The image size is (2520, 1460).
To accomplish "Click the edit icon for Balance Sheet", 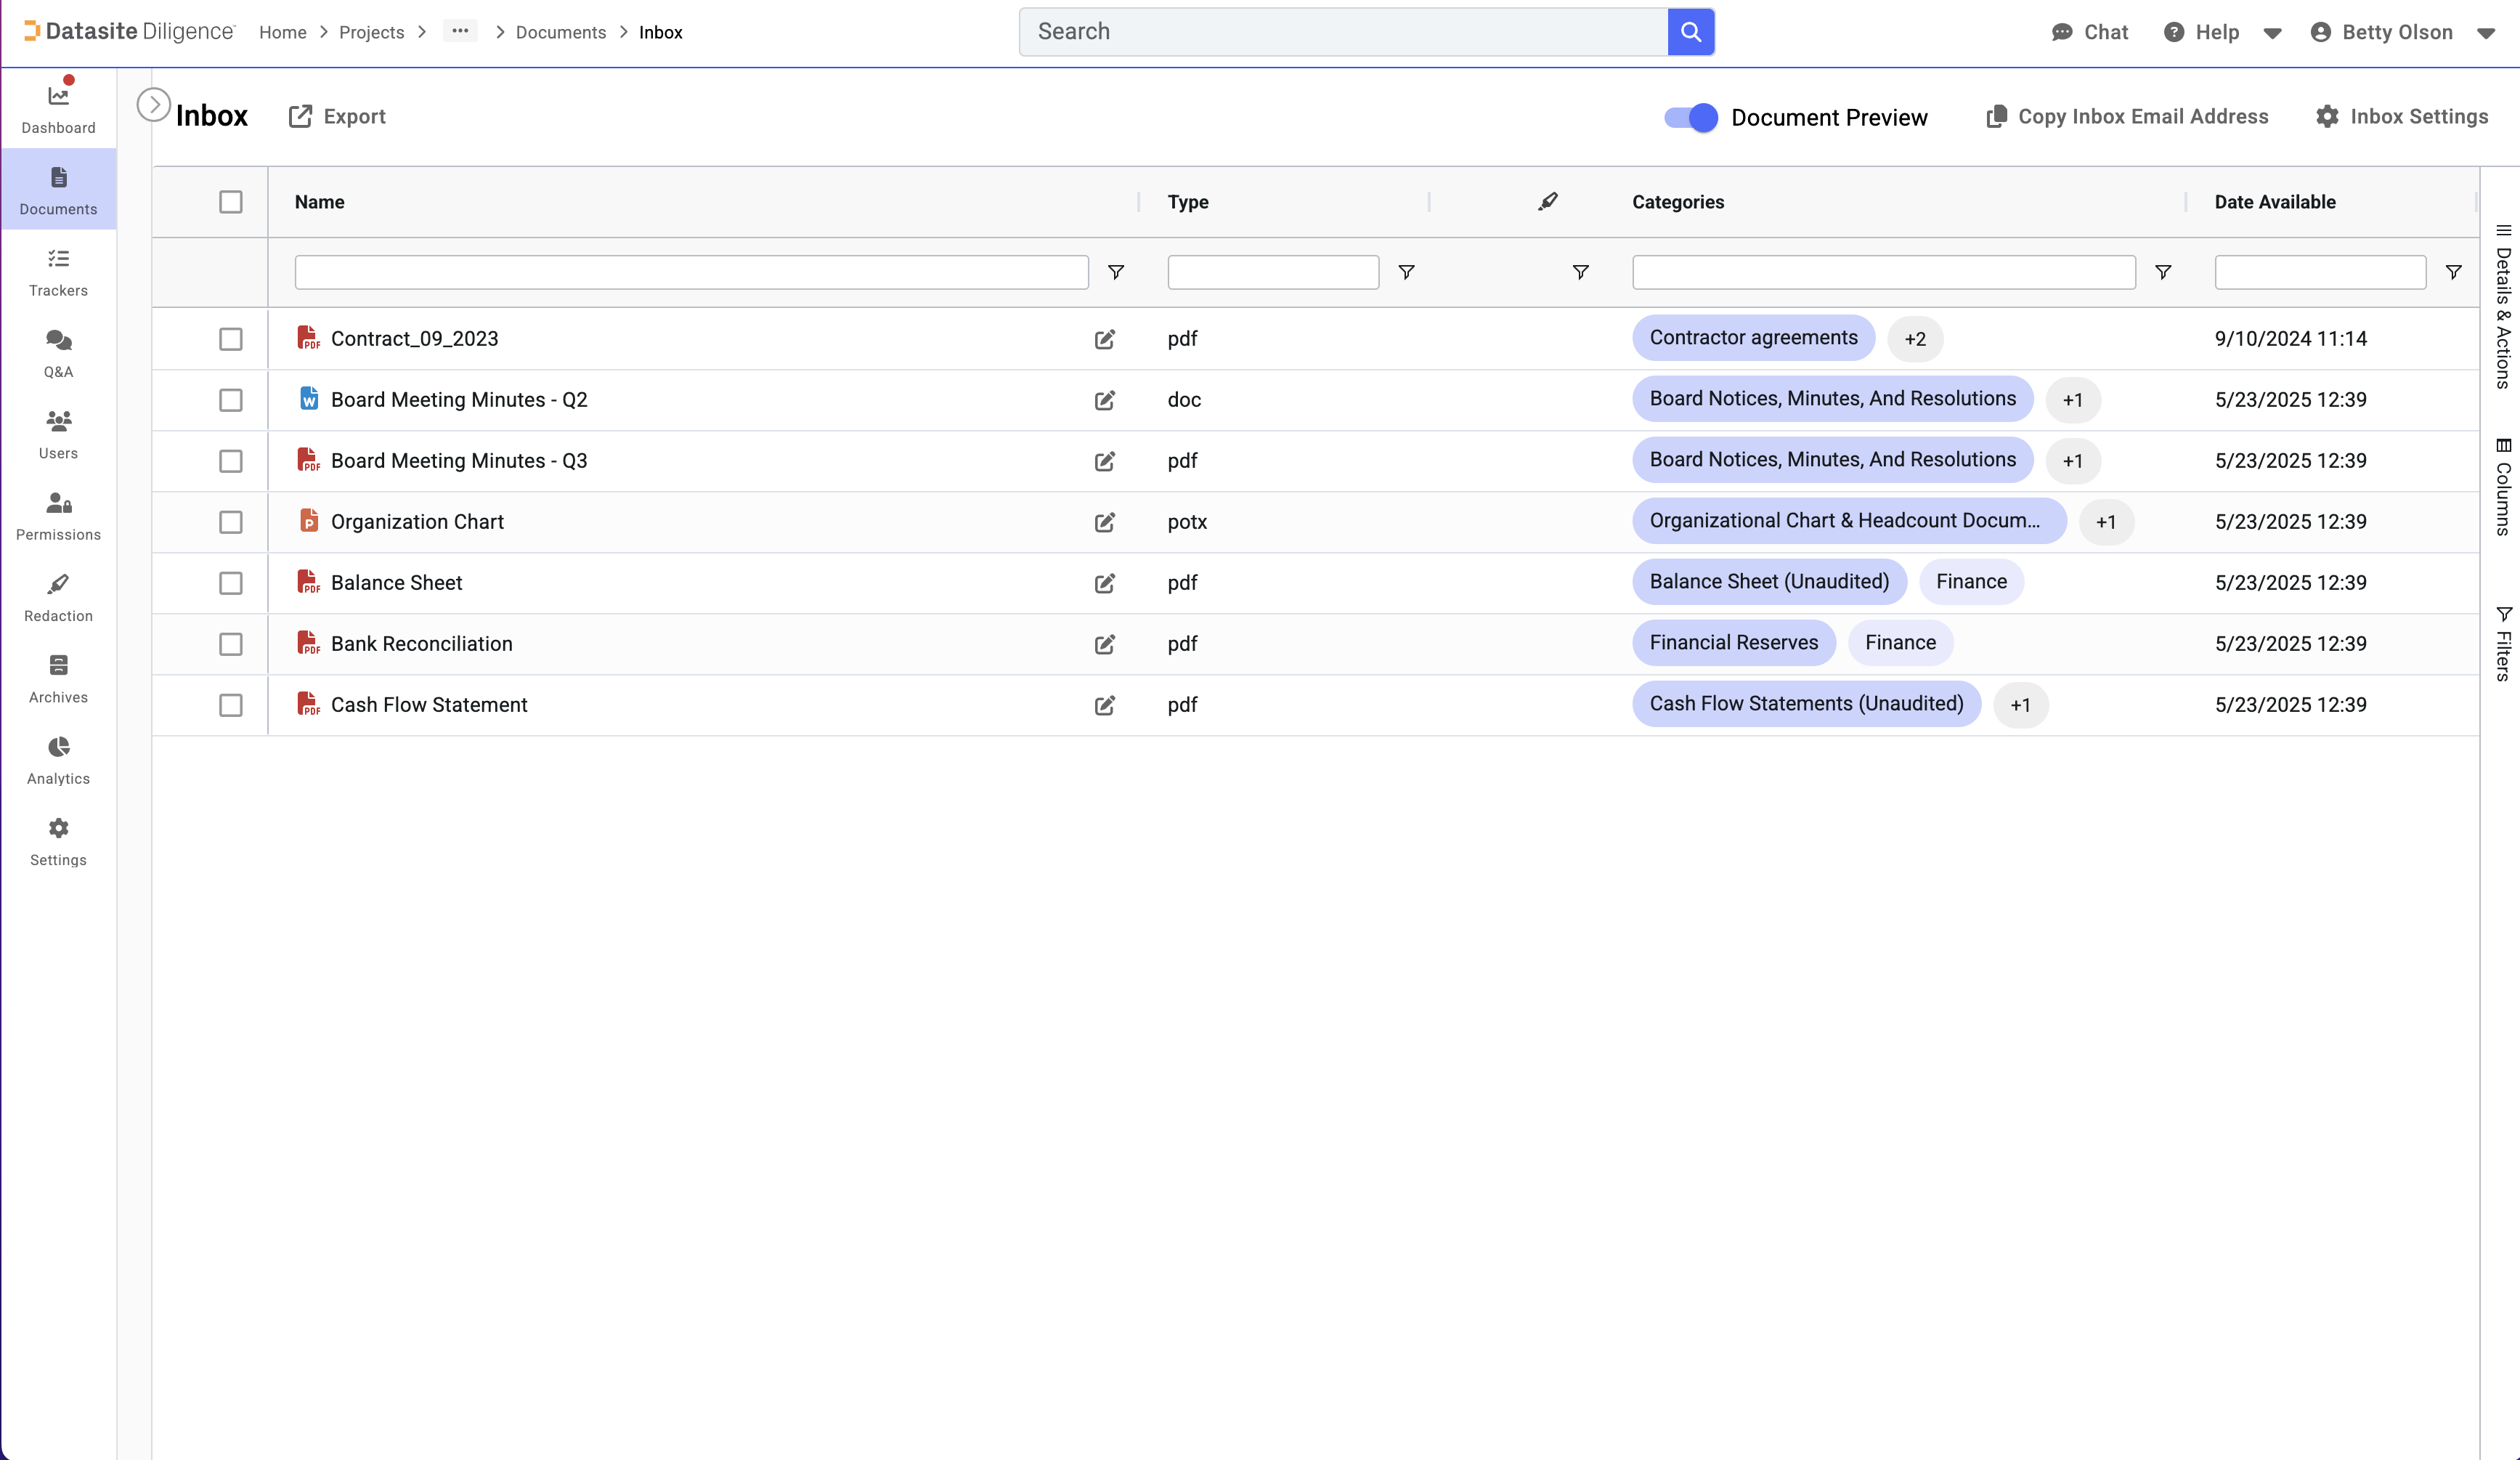I will 1104,583.
